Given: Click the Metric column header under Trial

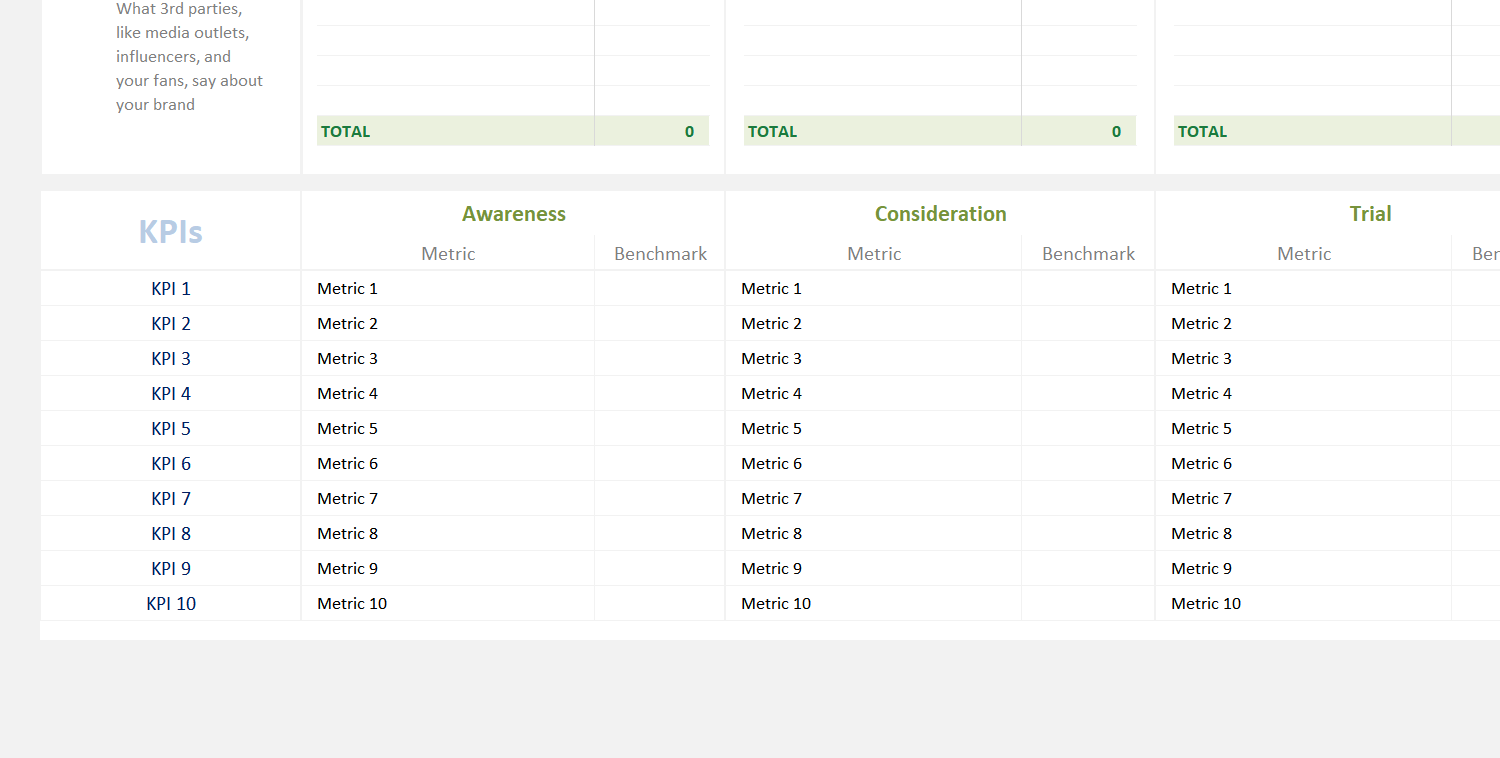Looking at the screenshot, I should (x=1303, y=253).
